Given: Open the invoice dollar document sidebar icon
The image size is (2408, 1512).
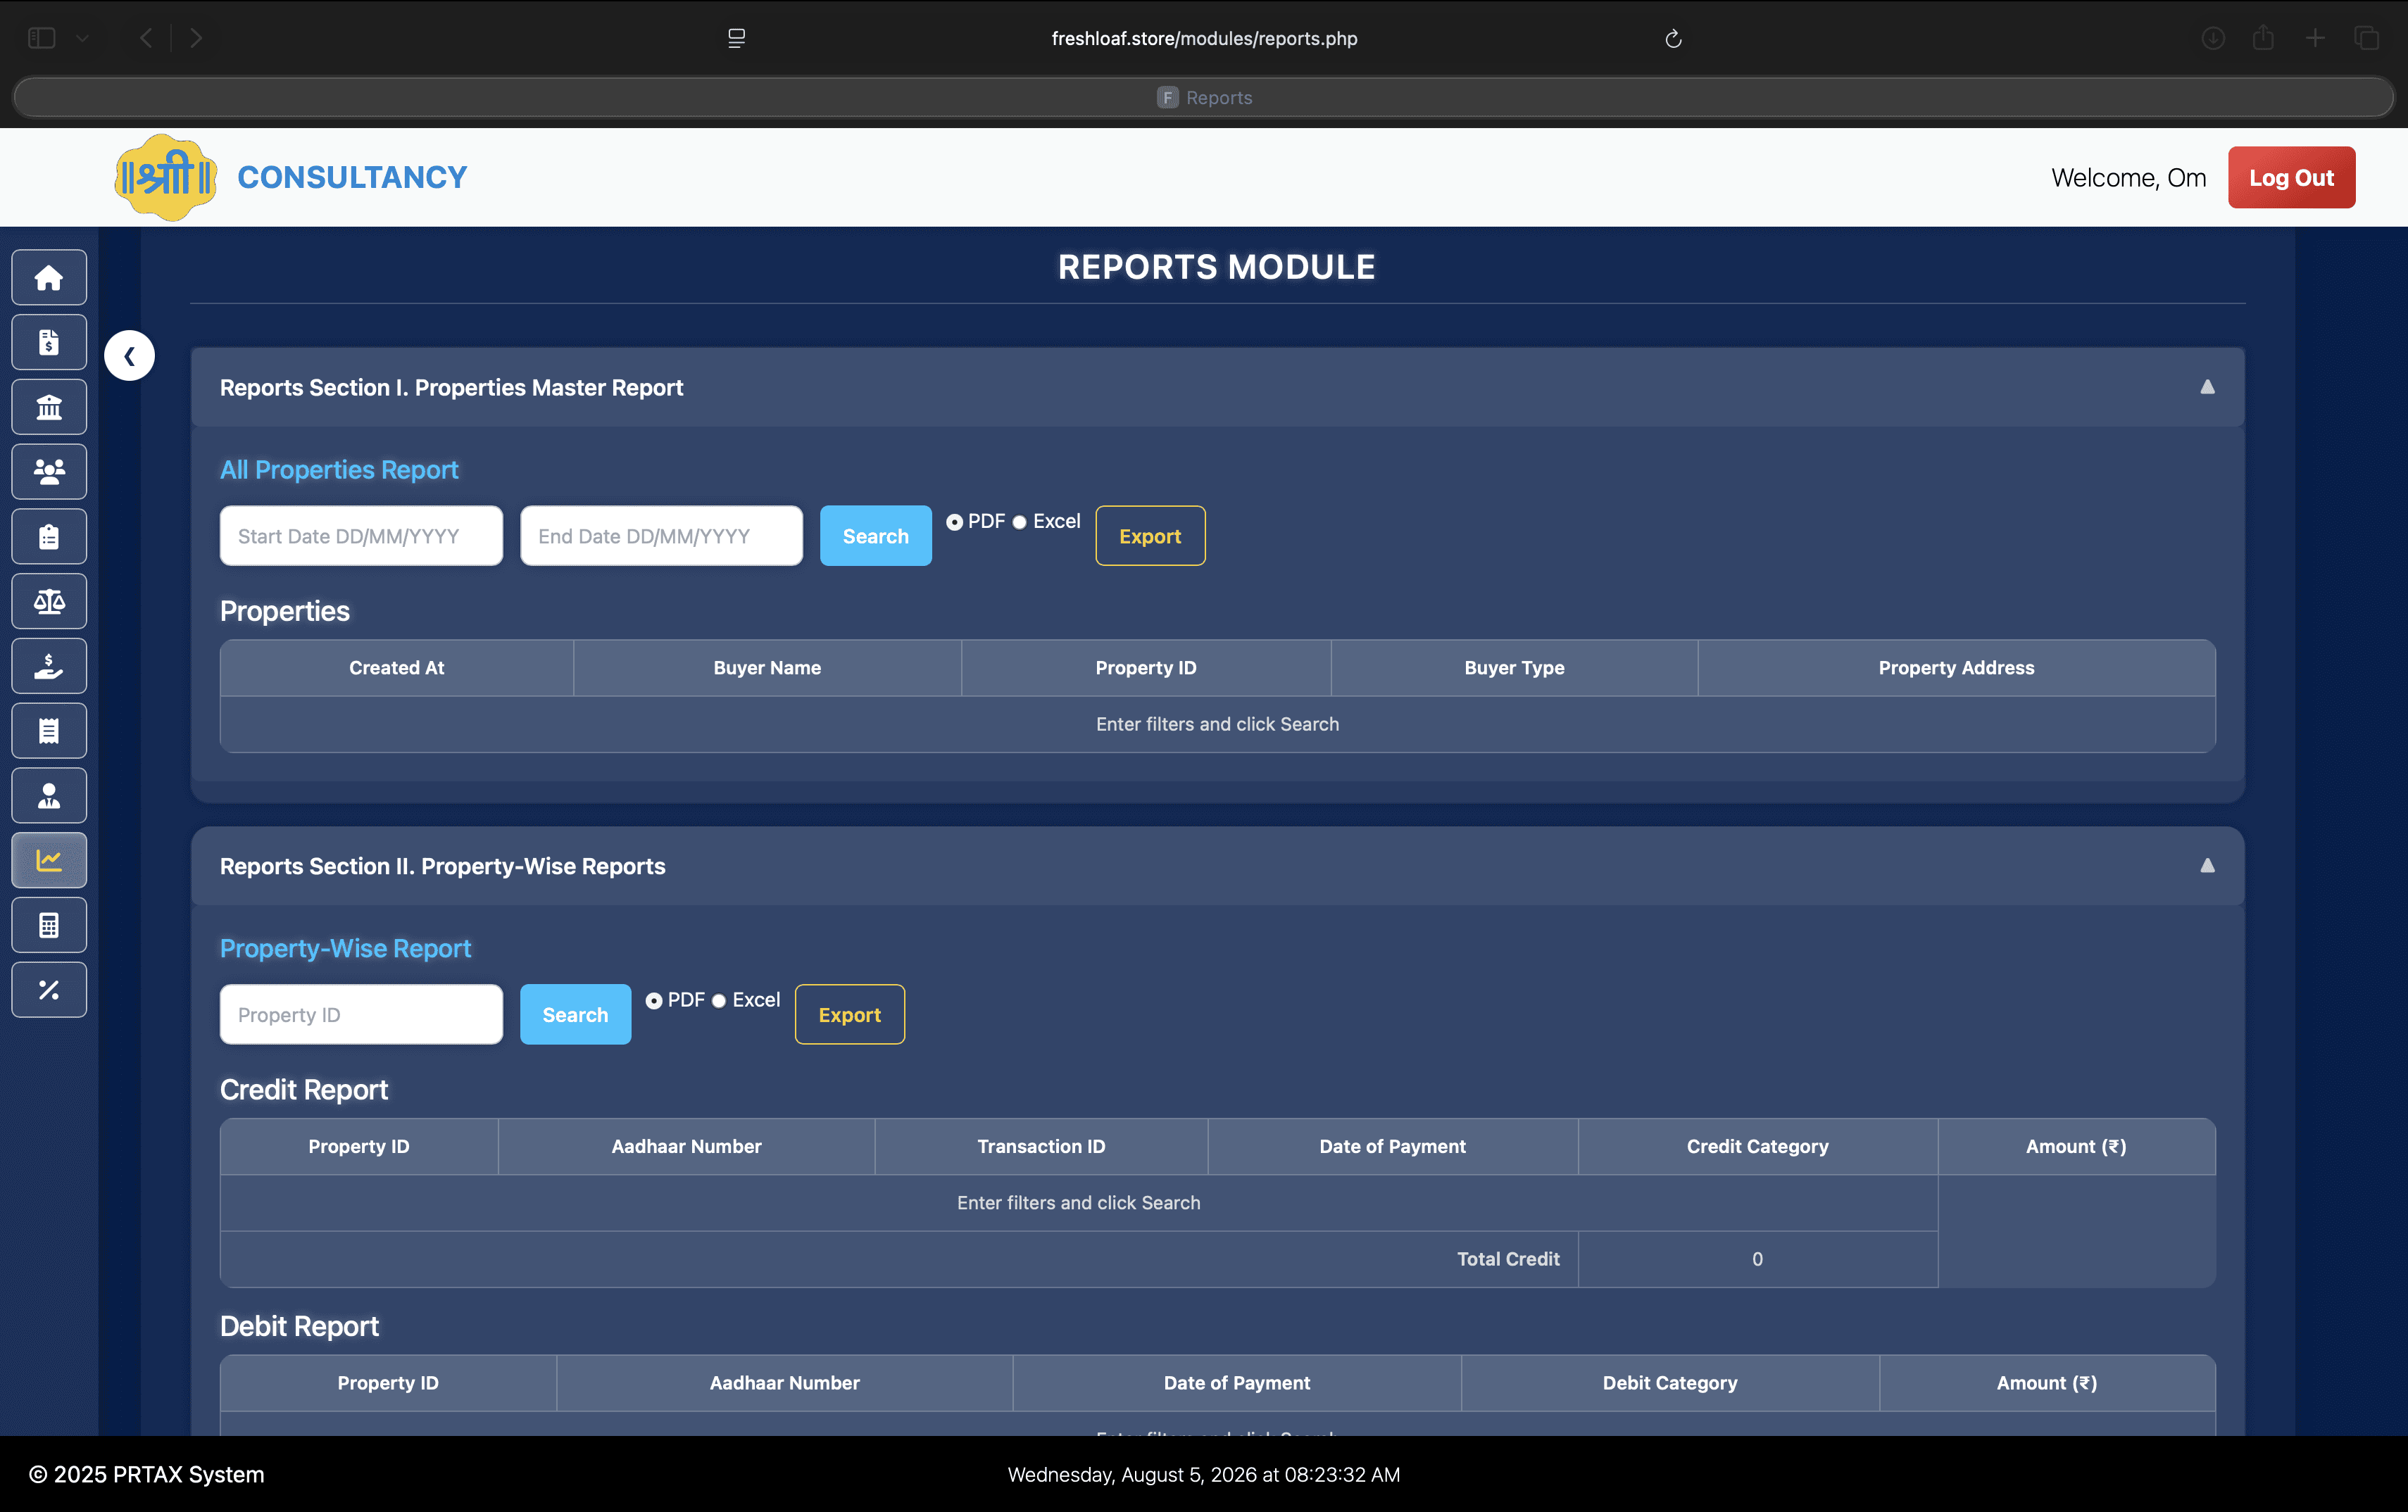Looking at the screenshot, I should pos(49,342).
